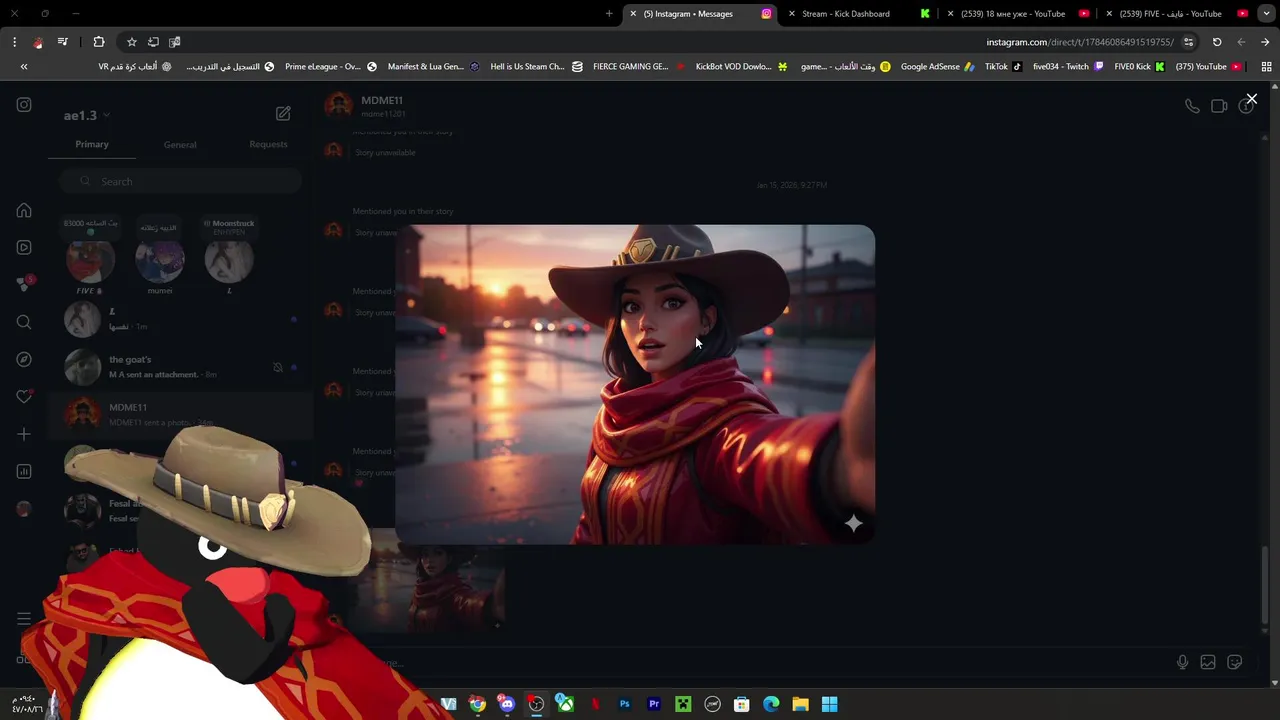
Task: Expand the ae1.3 account switcher
Action: [x=87, y=115]
